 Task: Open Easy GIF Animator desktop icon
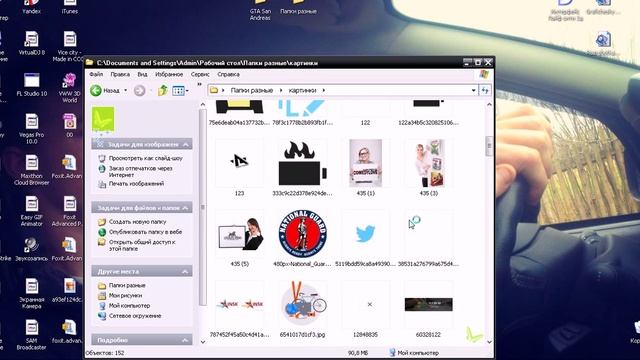coord(31,211)
